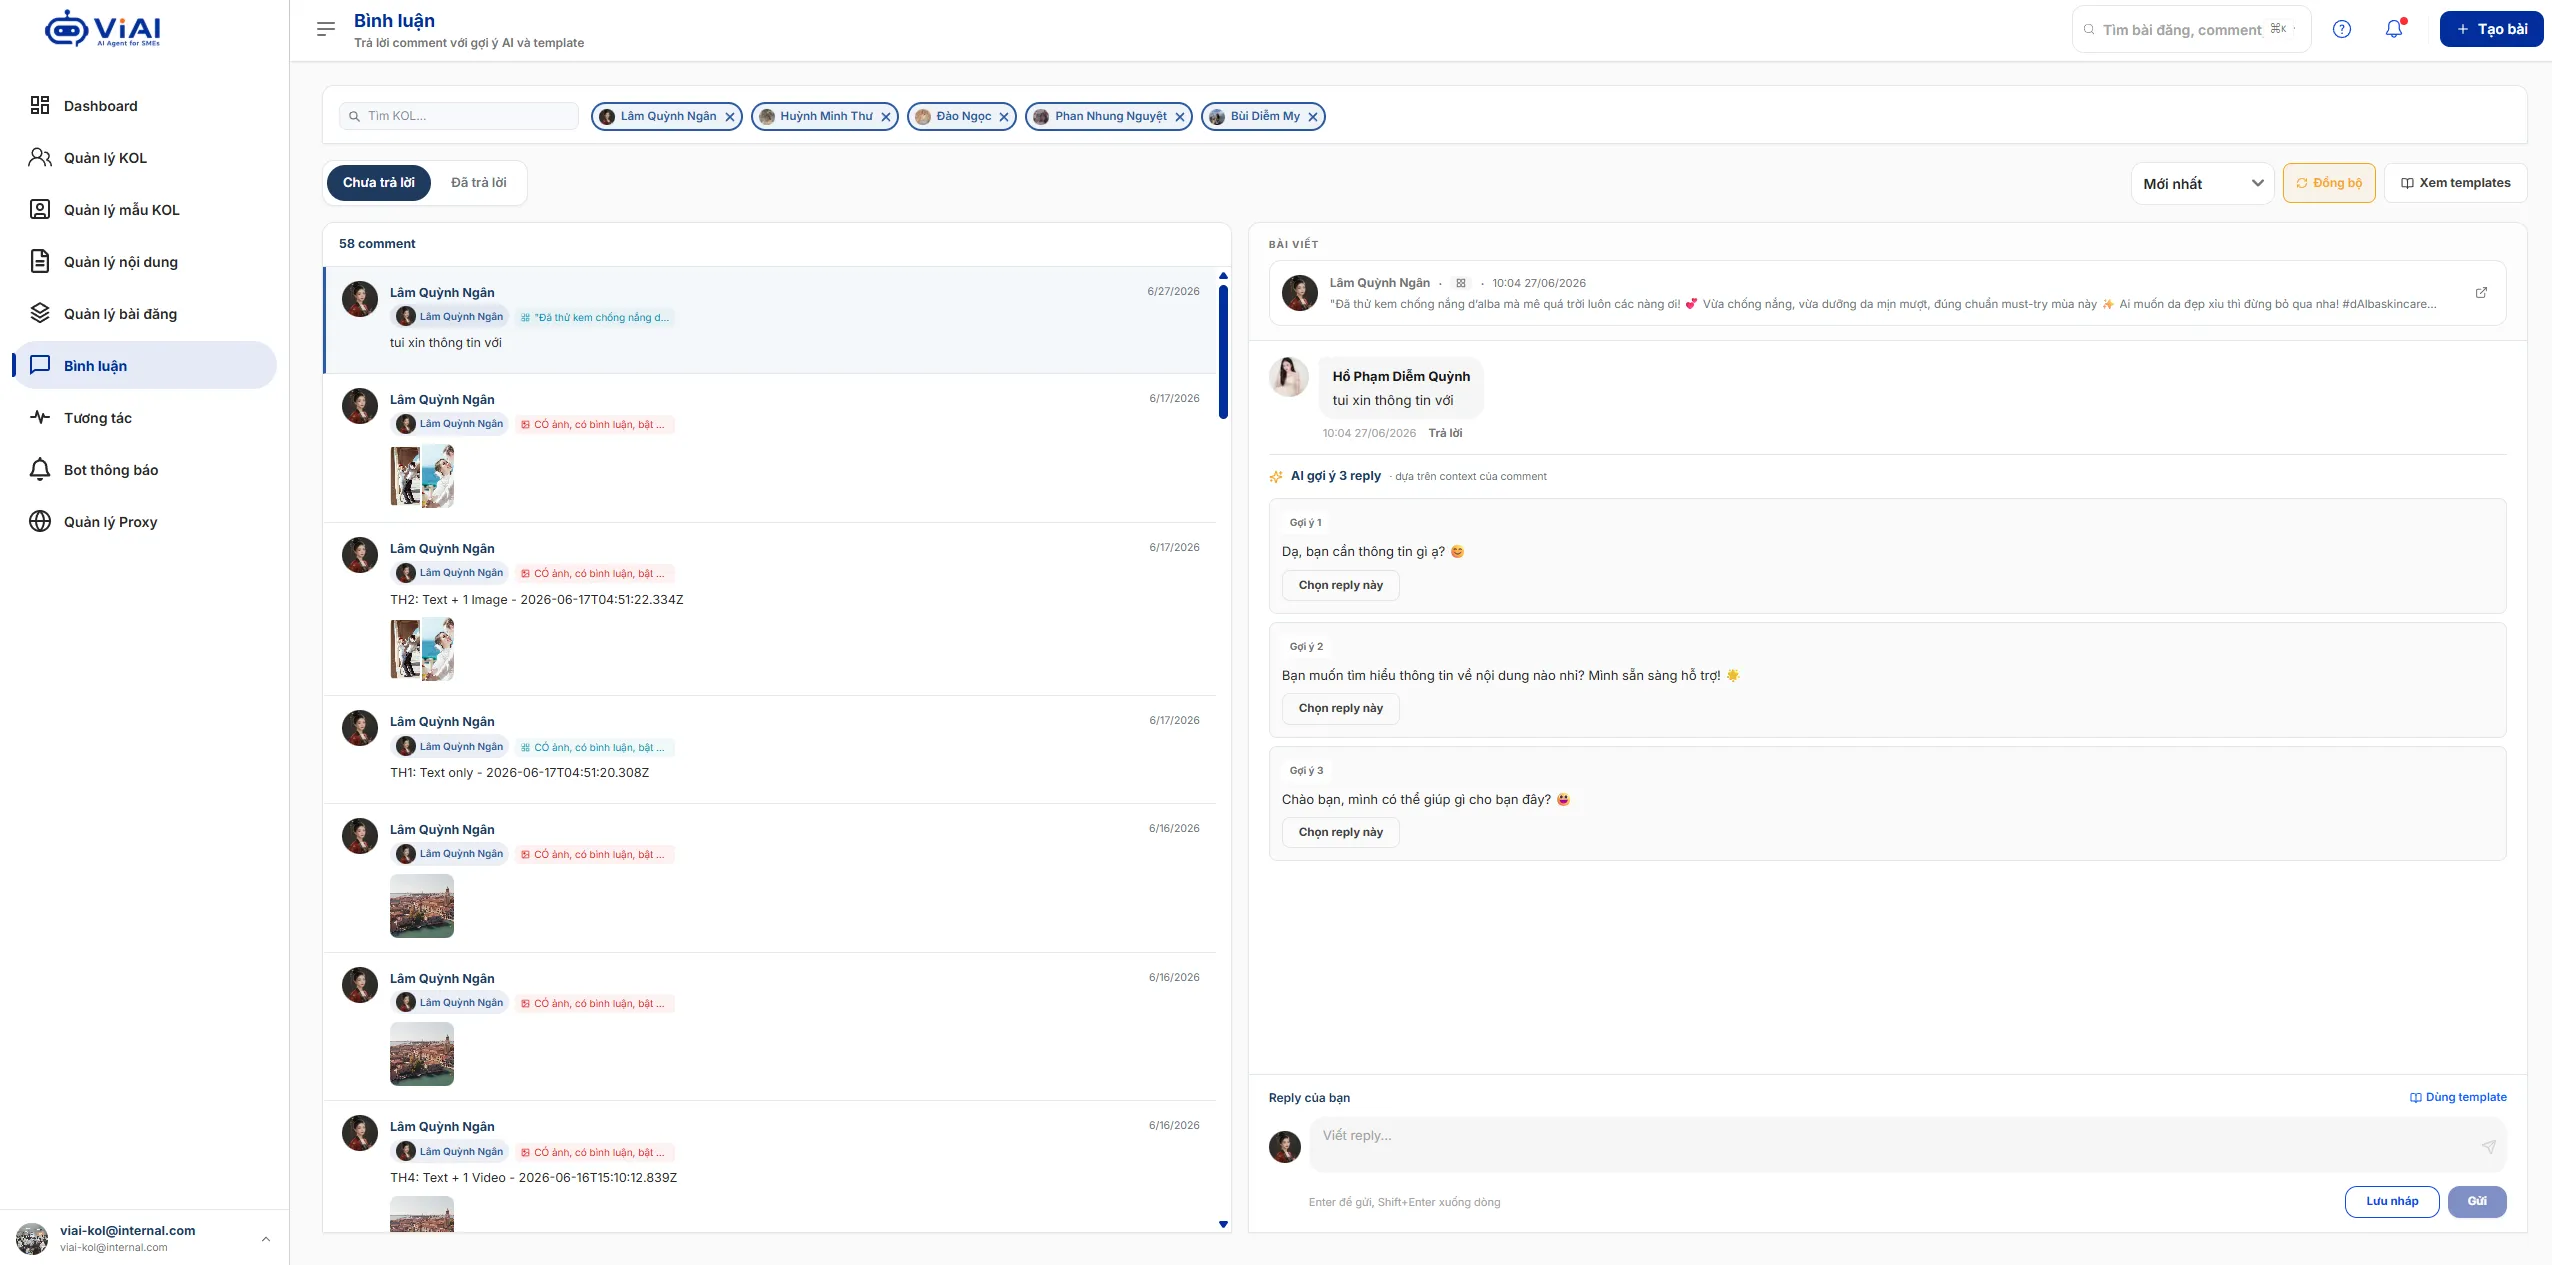
Task: Click the ViAI logo
Action: click(103, 29)
